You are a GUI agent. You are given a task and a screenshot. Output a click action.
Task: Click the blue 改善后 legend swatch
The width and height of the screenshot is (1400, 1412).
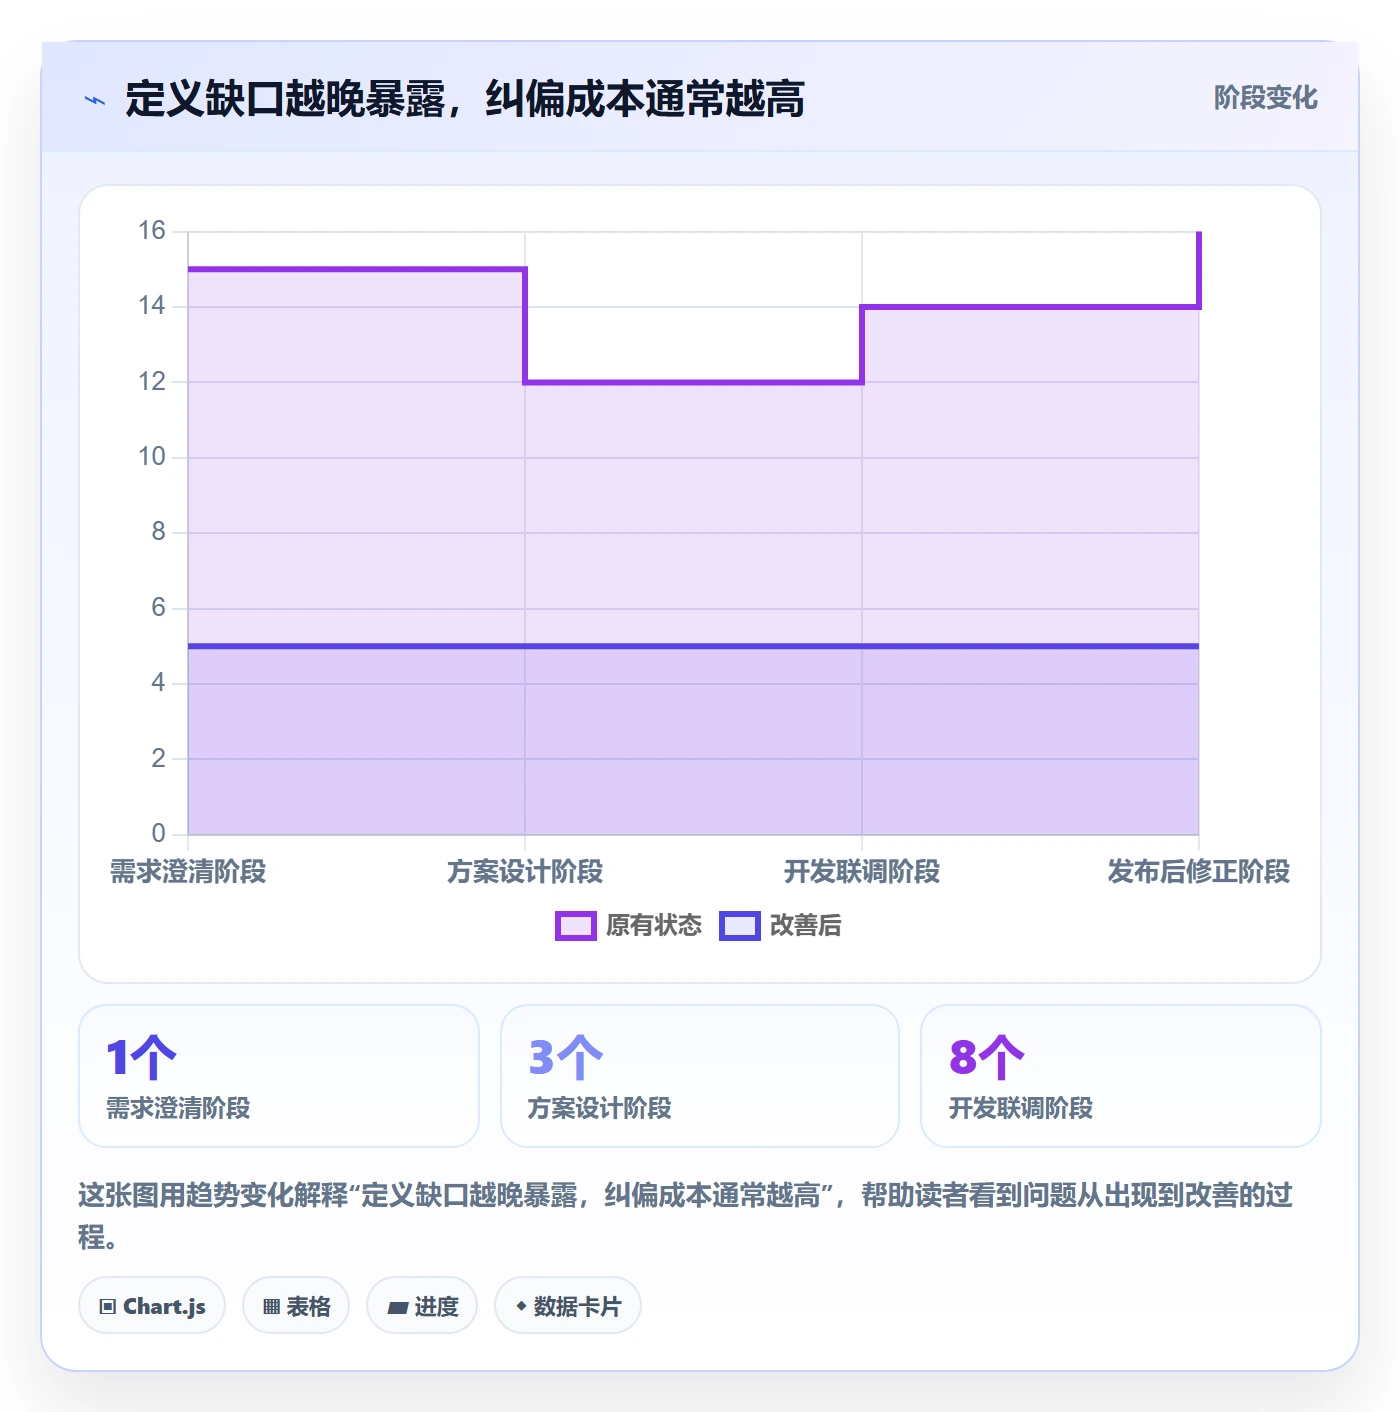(x=740, y=926)
